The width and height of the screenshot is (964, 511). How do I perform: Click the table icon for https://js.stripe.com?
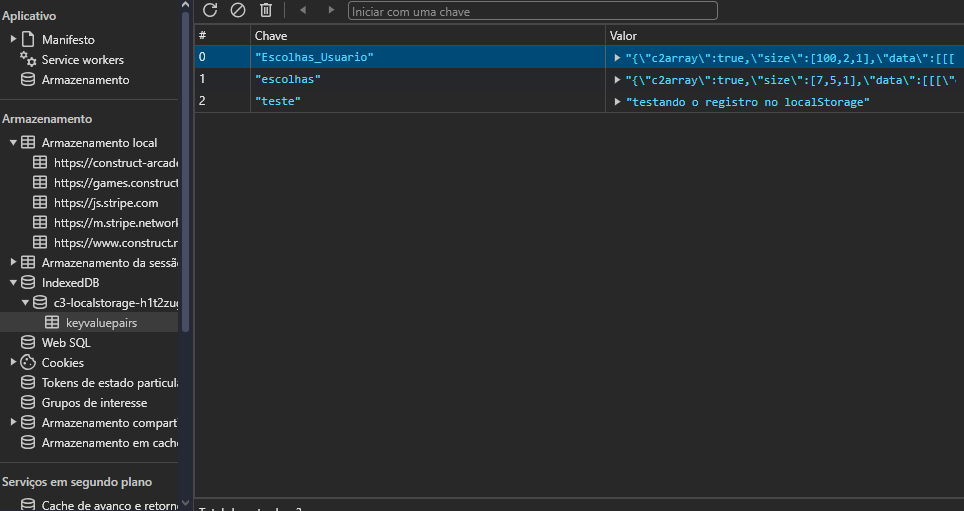40,202
